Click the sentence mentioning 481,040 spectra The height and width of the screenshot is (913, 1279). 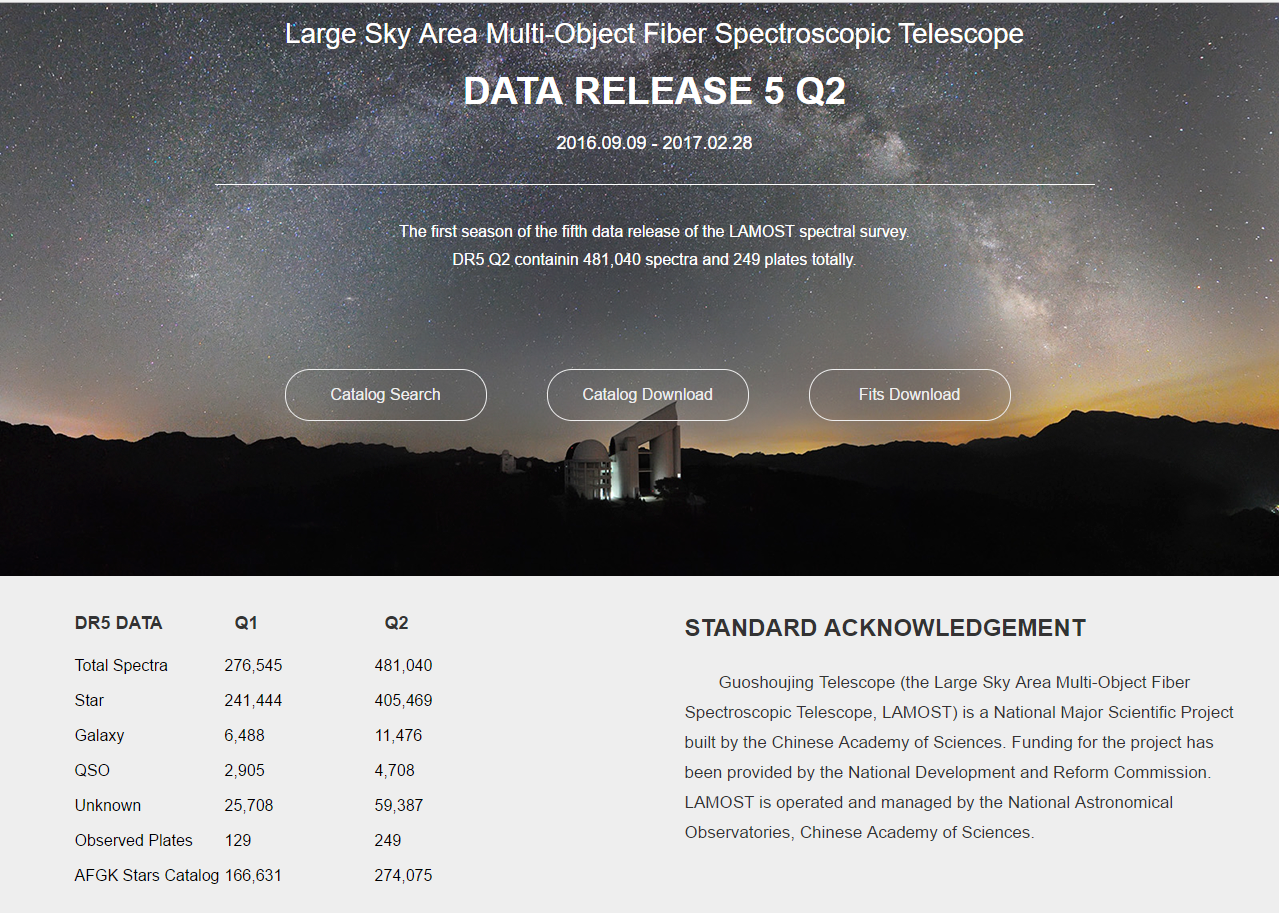coord(655,260)
